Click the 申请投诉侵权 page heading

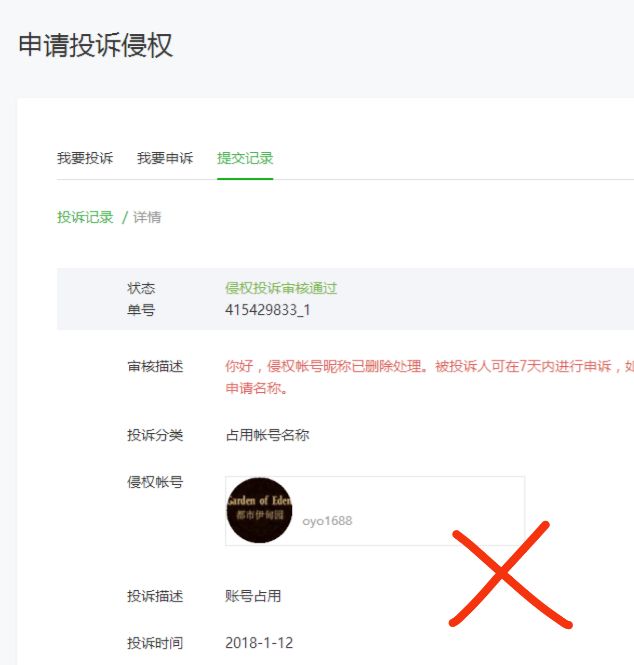tap(95, 45)
